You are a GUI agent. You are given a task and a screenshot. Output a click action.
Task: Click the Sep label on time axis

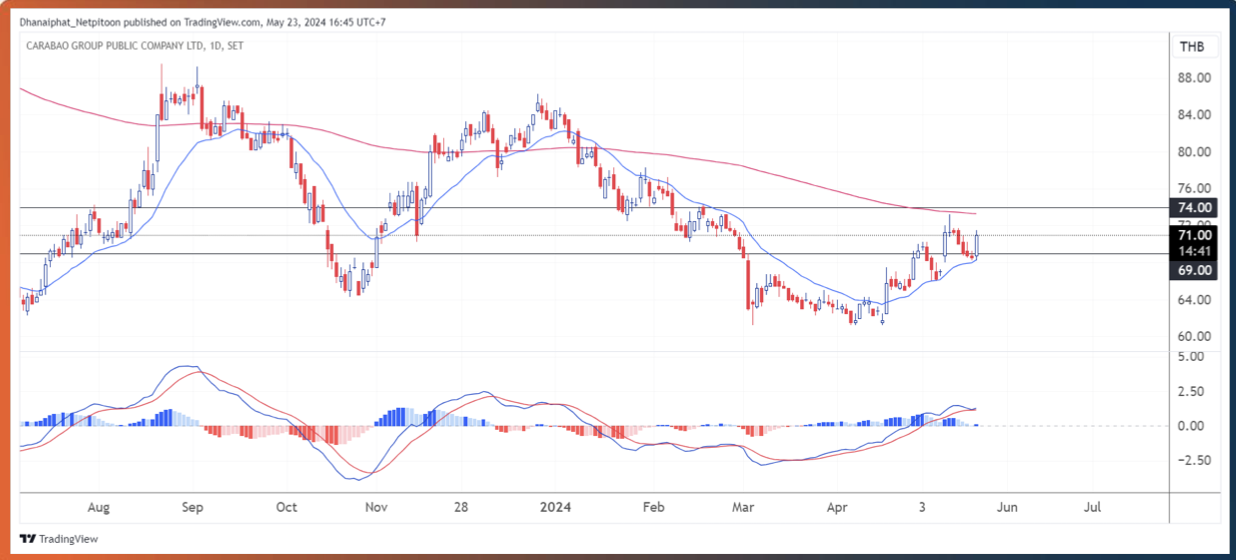[193, 507]
